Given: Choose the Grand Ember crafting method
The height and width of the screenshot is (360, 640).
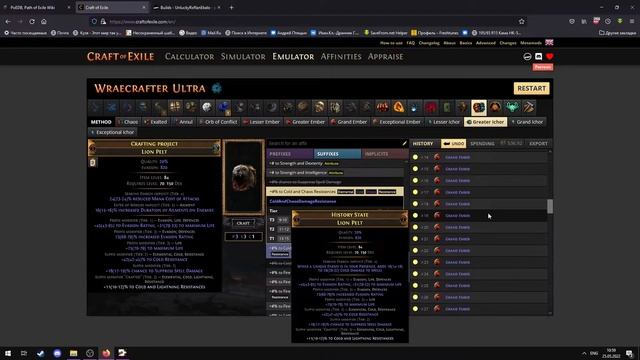Looking at the screenshot, I should coord(349,122).
